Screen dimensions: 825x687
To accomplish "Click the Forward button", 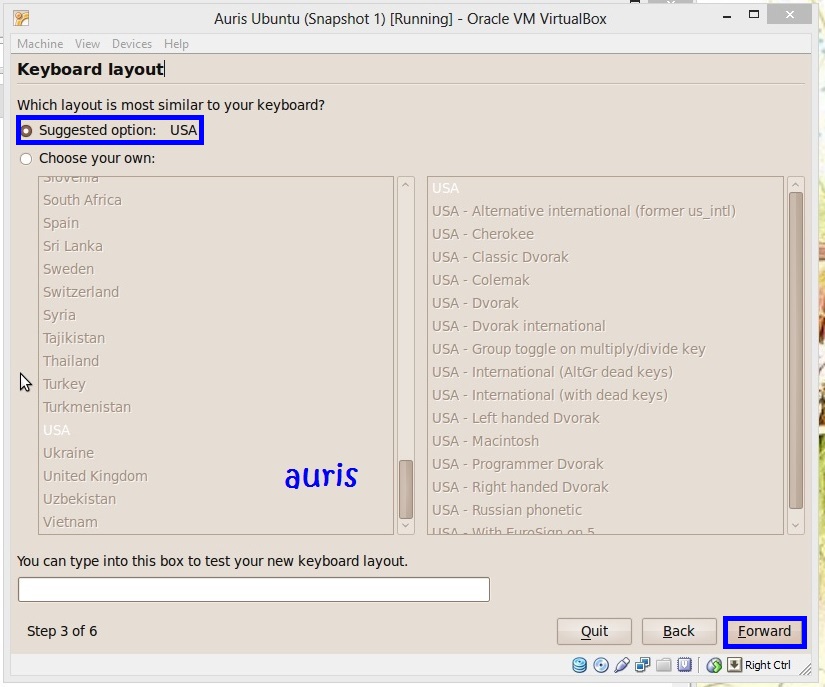I will [x=764, y=631].
